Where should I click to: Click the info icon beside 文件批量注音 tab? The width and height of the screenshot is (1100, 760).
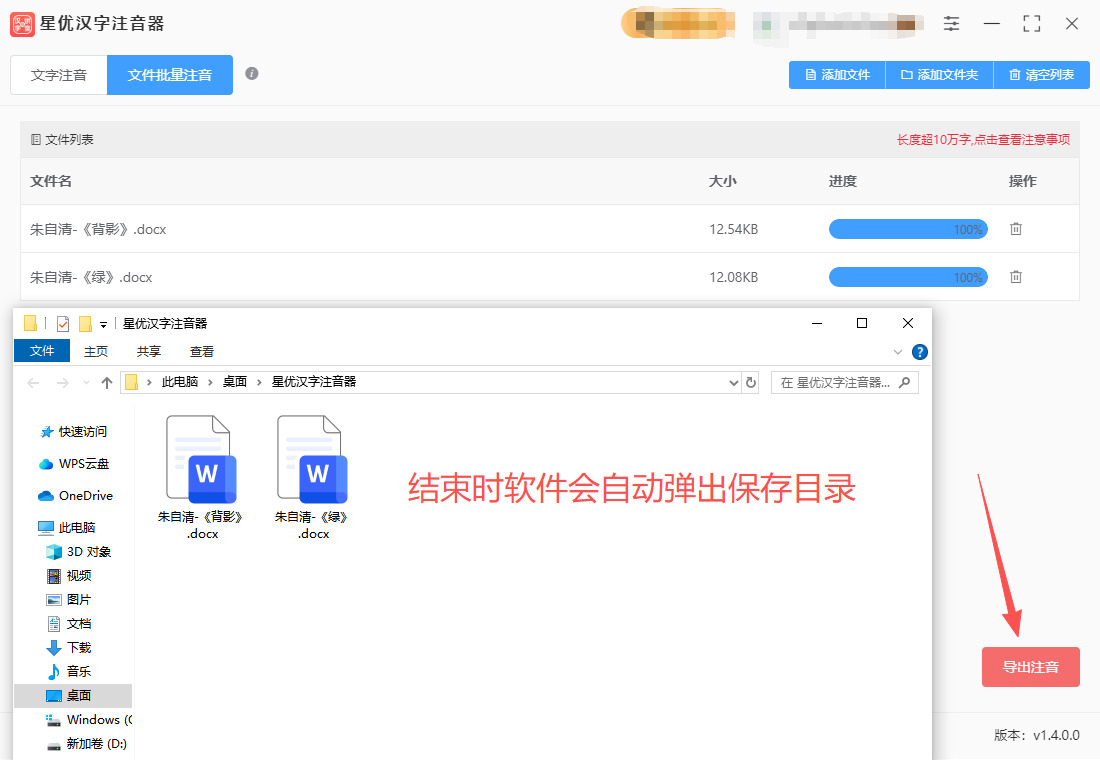tap(252, 74)
